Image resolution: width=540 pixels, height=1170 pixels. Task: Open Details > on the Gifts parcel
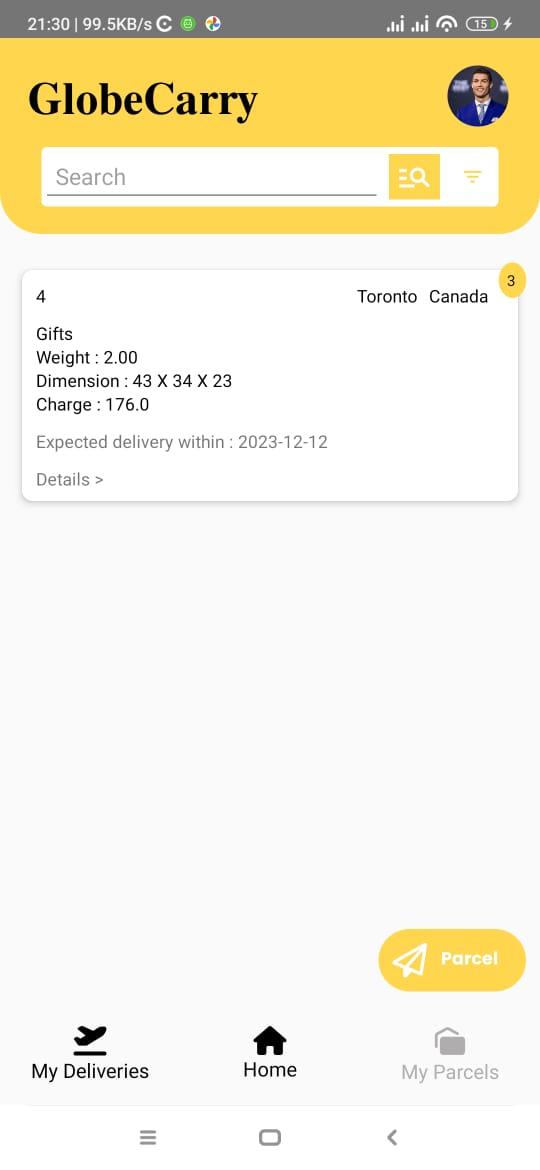click(69, 480)
